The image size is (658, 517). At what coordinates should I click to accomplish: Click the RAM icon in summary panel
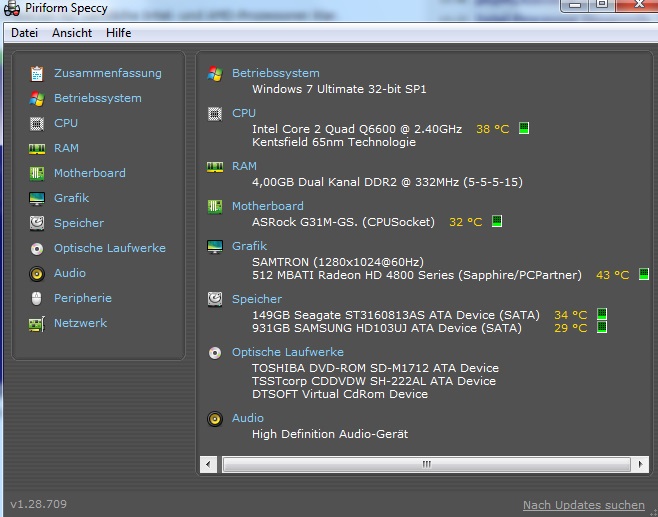click(215, 167)
